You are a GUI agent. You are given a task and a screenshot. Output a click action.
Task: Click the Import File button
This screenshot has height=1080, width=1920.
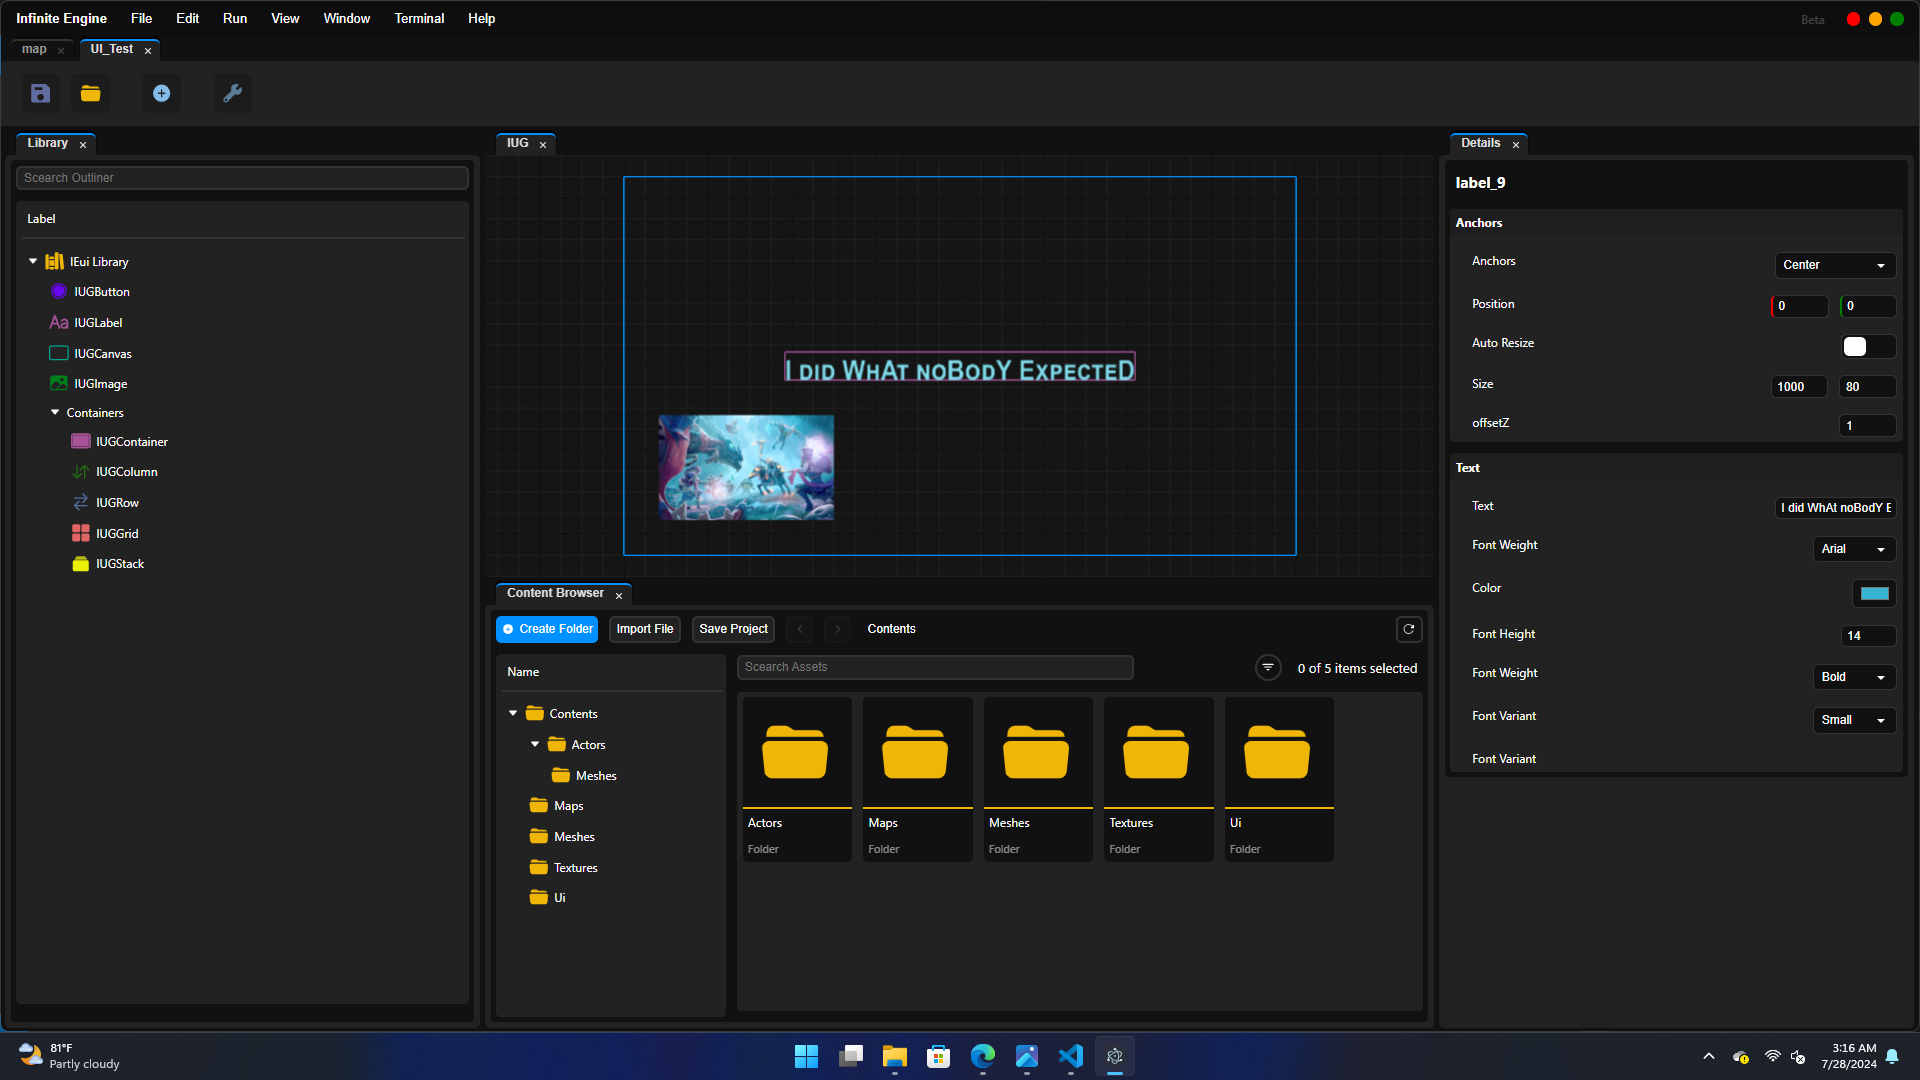point(644,629)
